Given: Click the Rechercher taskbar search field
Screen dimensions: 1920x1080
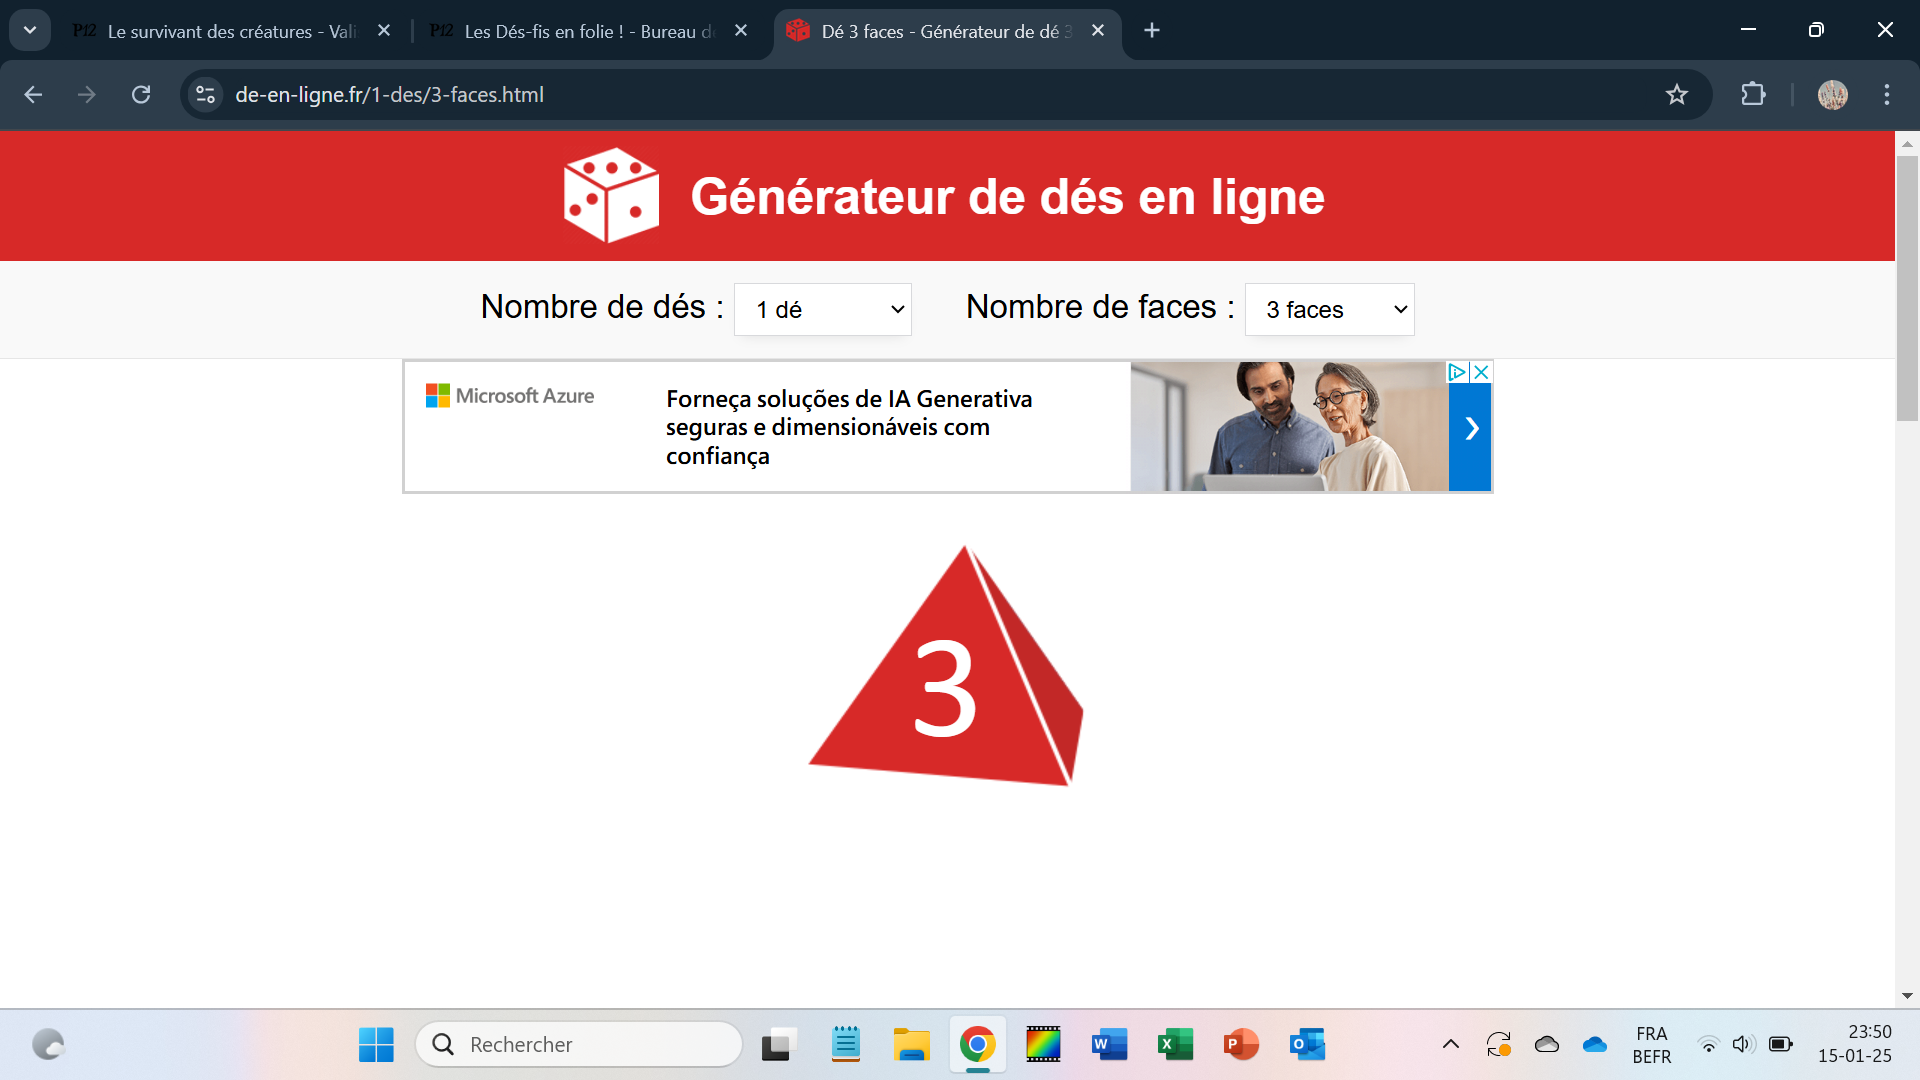Looking at the screenshot, I should (x=580, y=1044).
